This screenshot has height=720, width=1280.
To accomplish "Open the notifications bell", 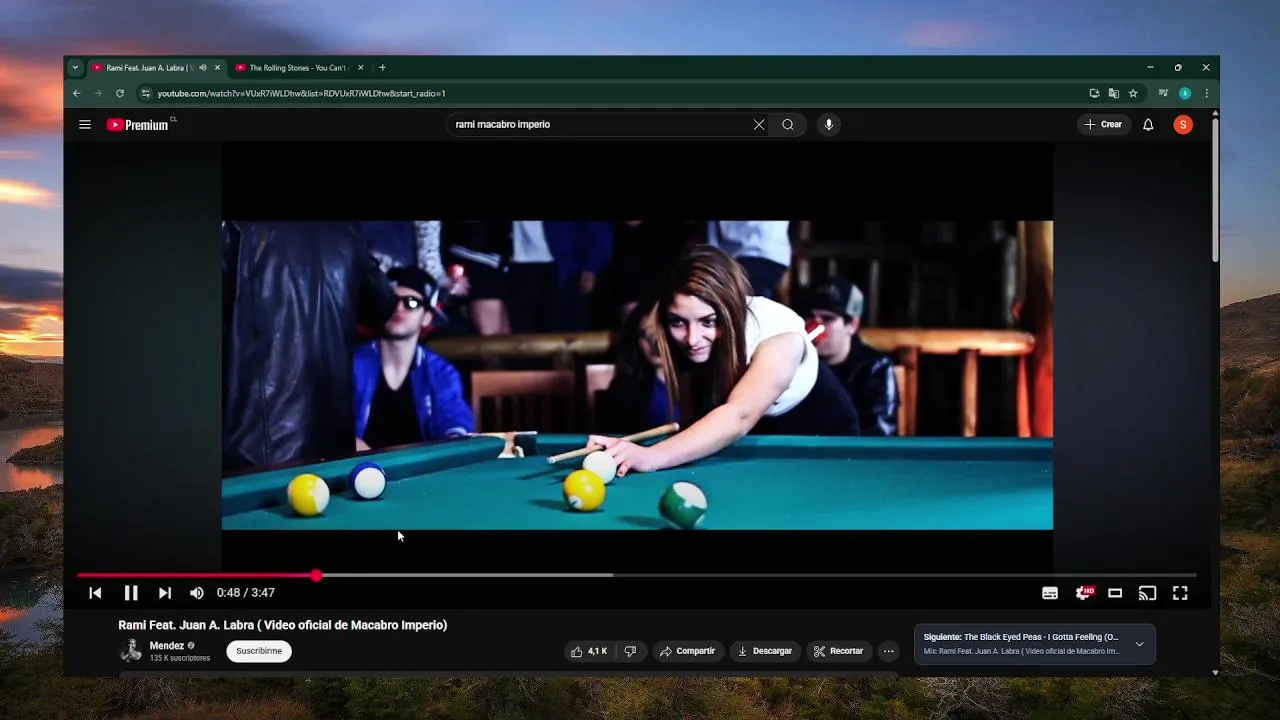I will 1148,125.
